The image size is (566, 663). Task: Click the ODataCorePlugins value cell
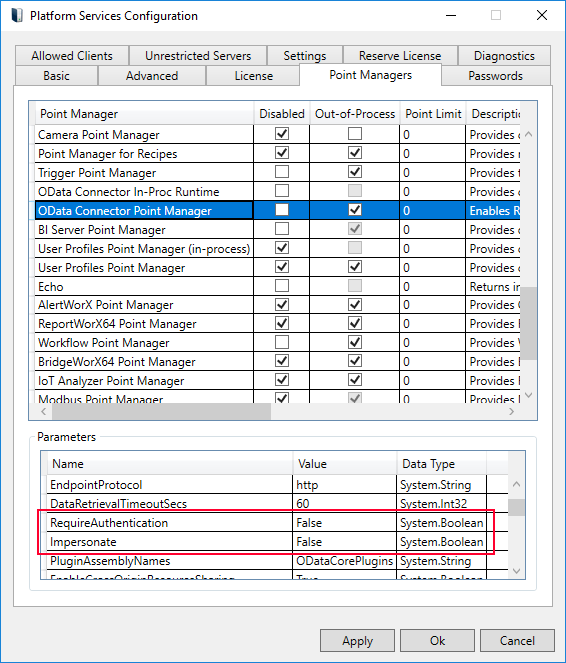(x=345, y=561)
